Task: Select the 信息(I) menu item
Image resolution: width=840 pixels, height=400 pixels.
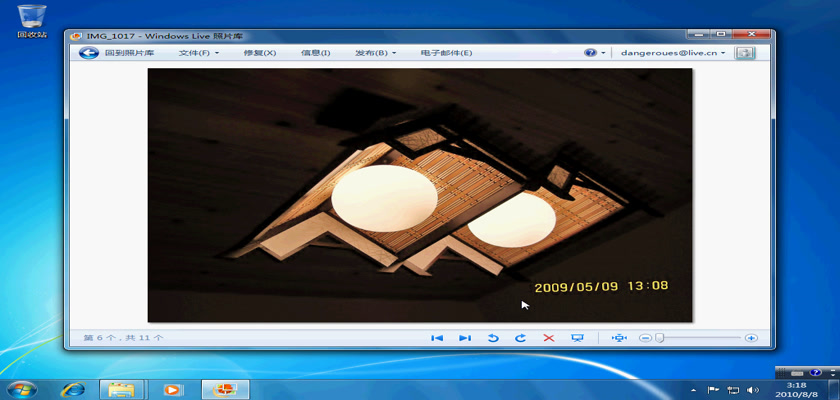Action: click(315, 53)
